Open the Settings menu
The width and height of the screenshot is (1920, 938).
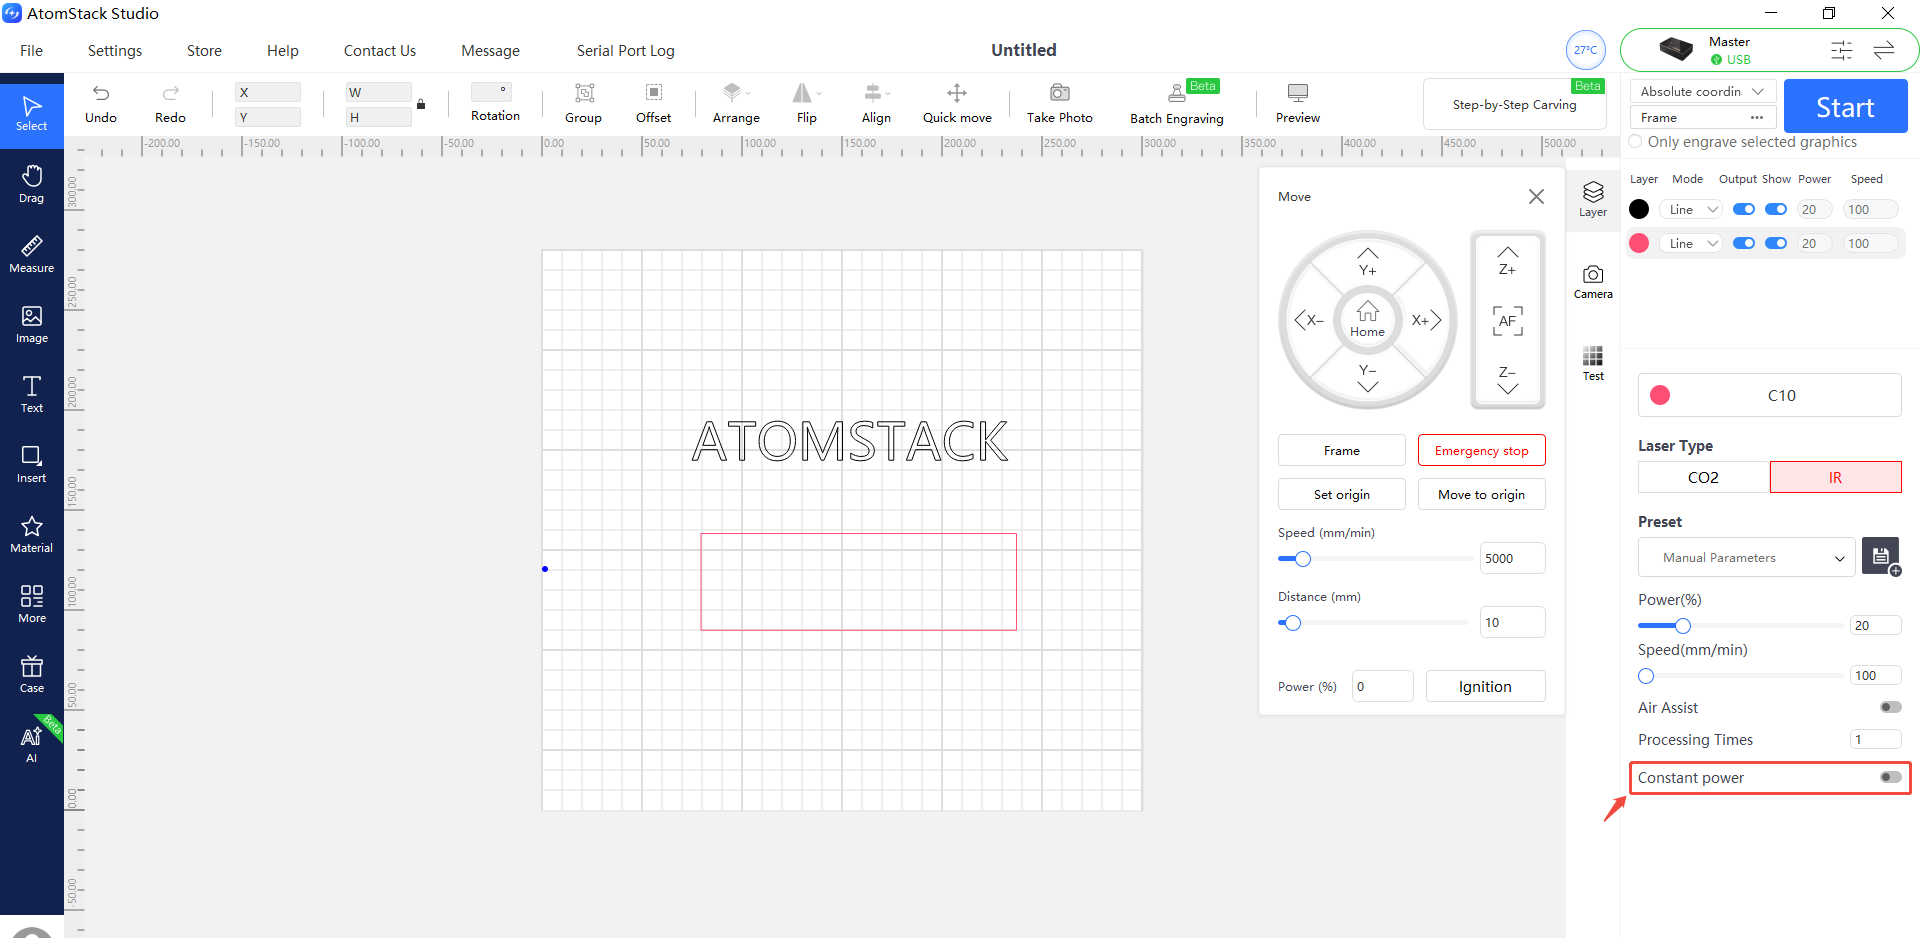(x=115, y=51)
